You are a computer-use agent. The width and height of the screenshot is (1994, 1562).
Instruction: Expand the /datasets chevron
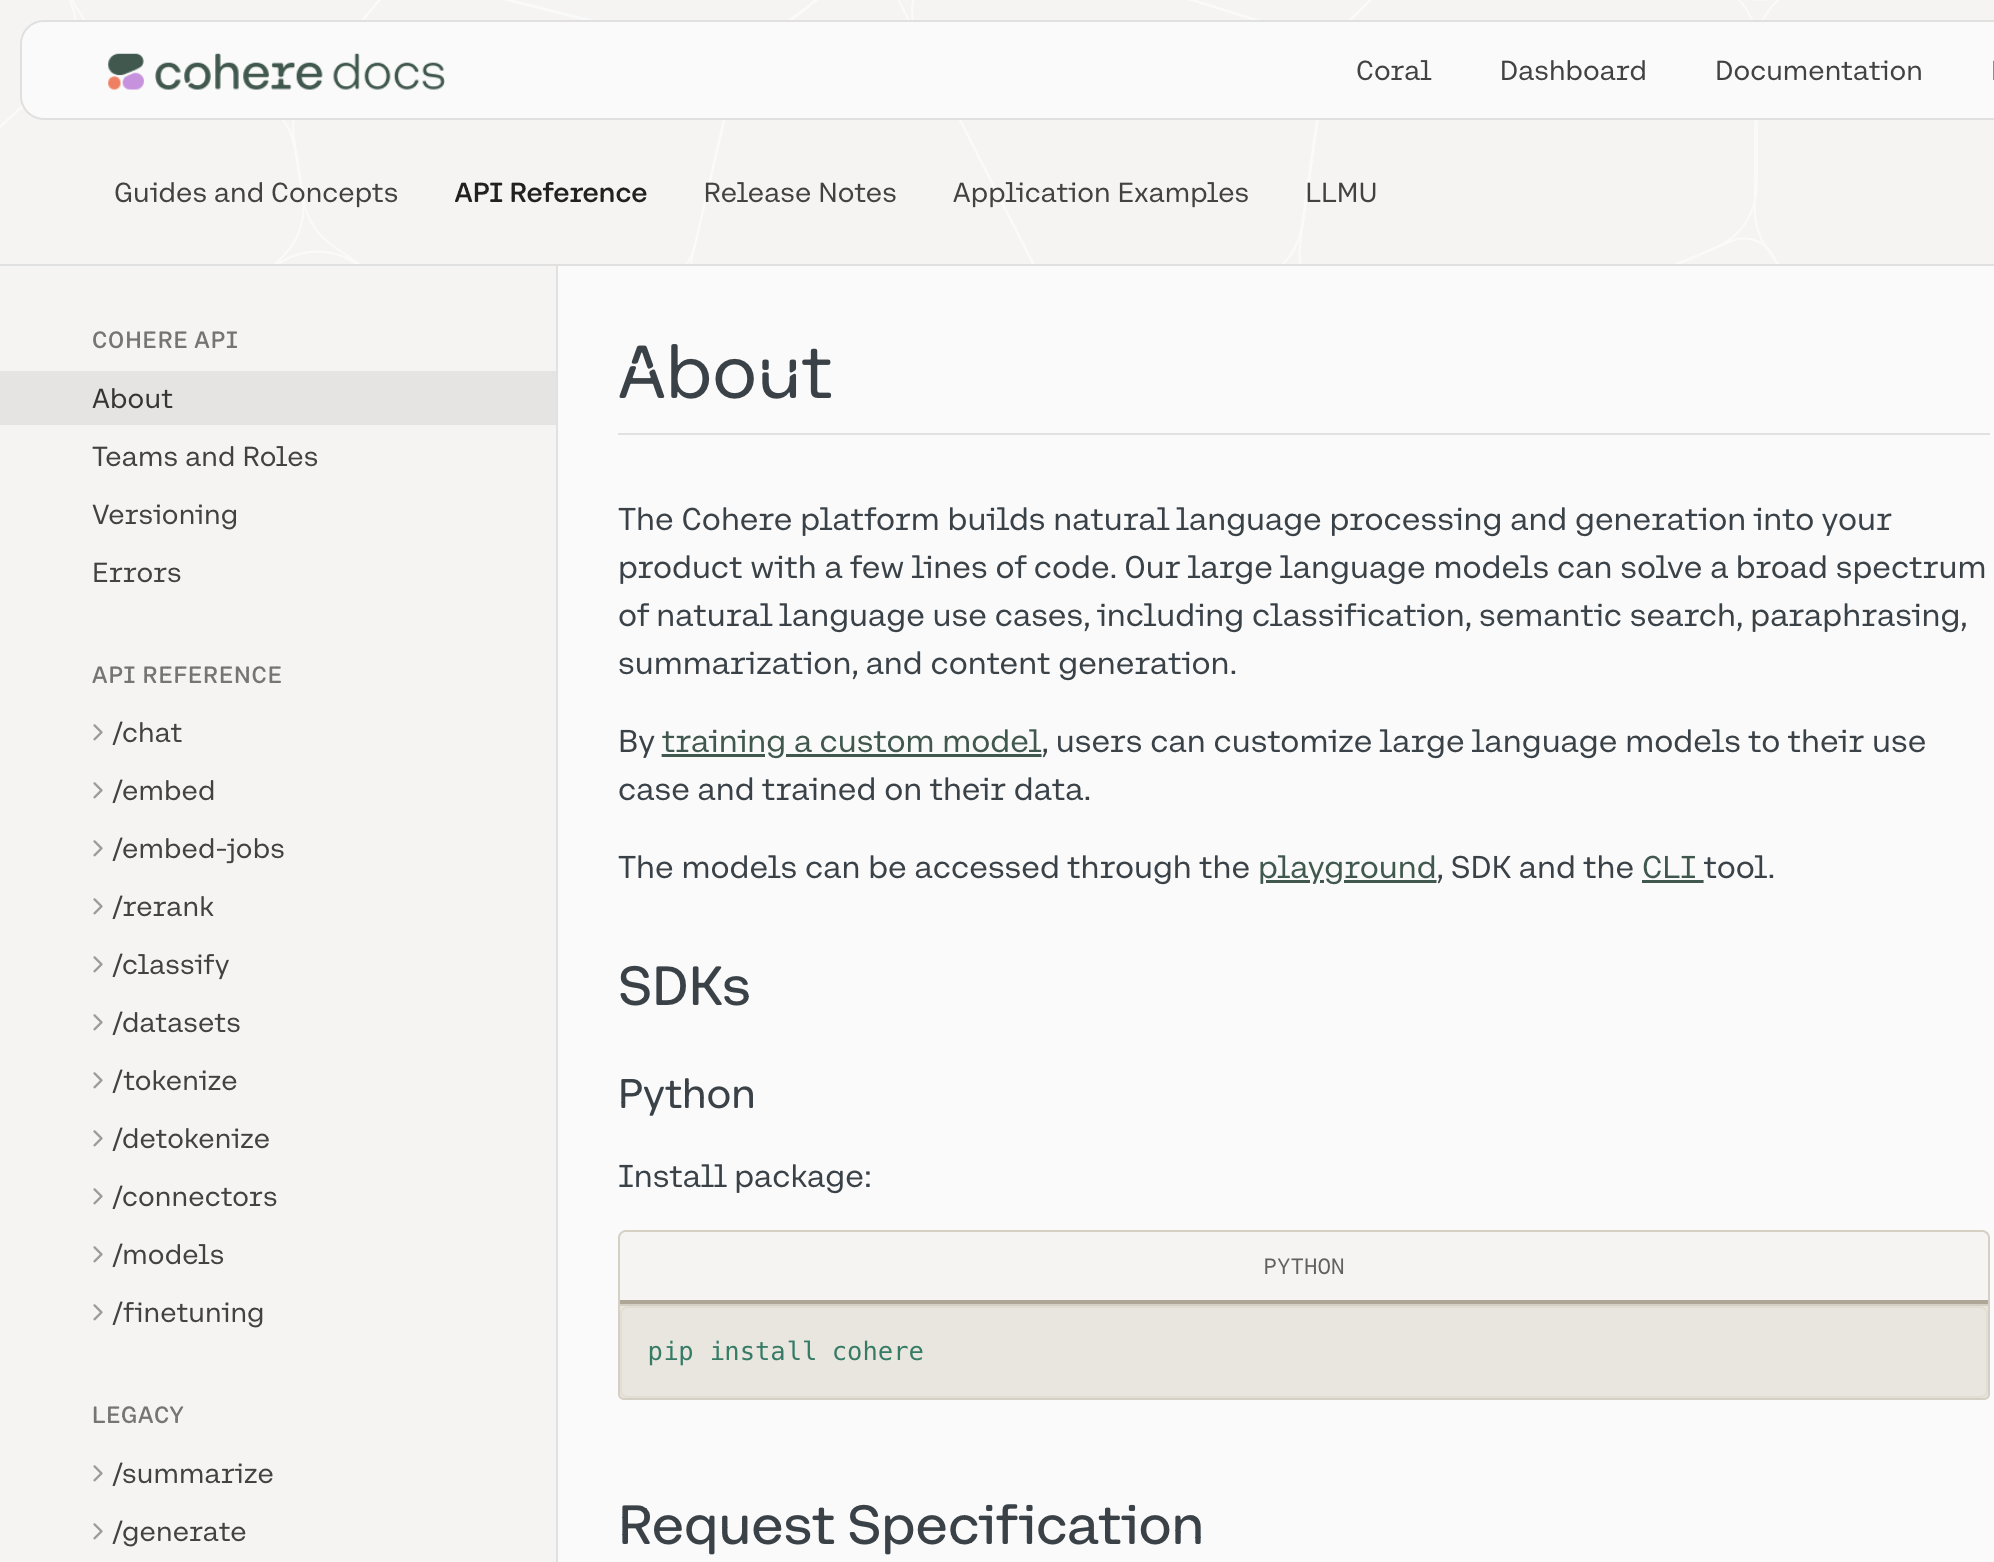(98, 1023)
